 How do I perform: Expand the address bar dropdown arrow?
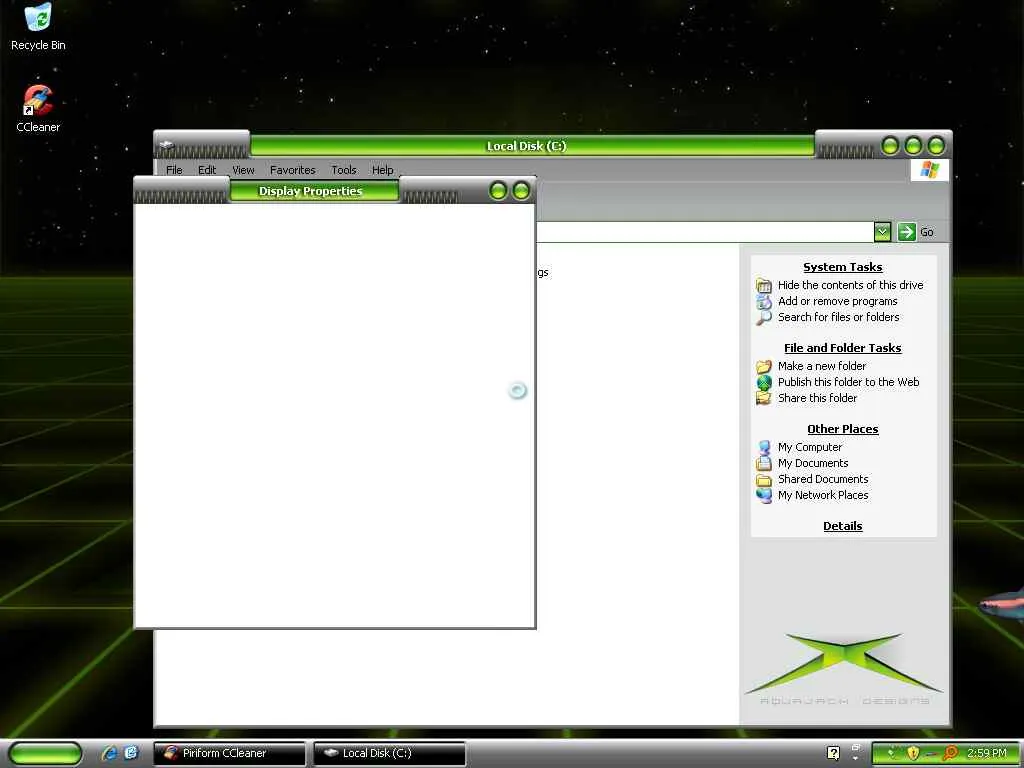882,232
